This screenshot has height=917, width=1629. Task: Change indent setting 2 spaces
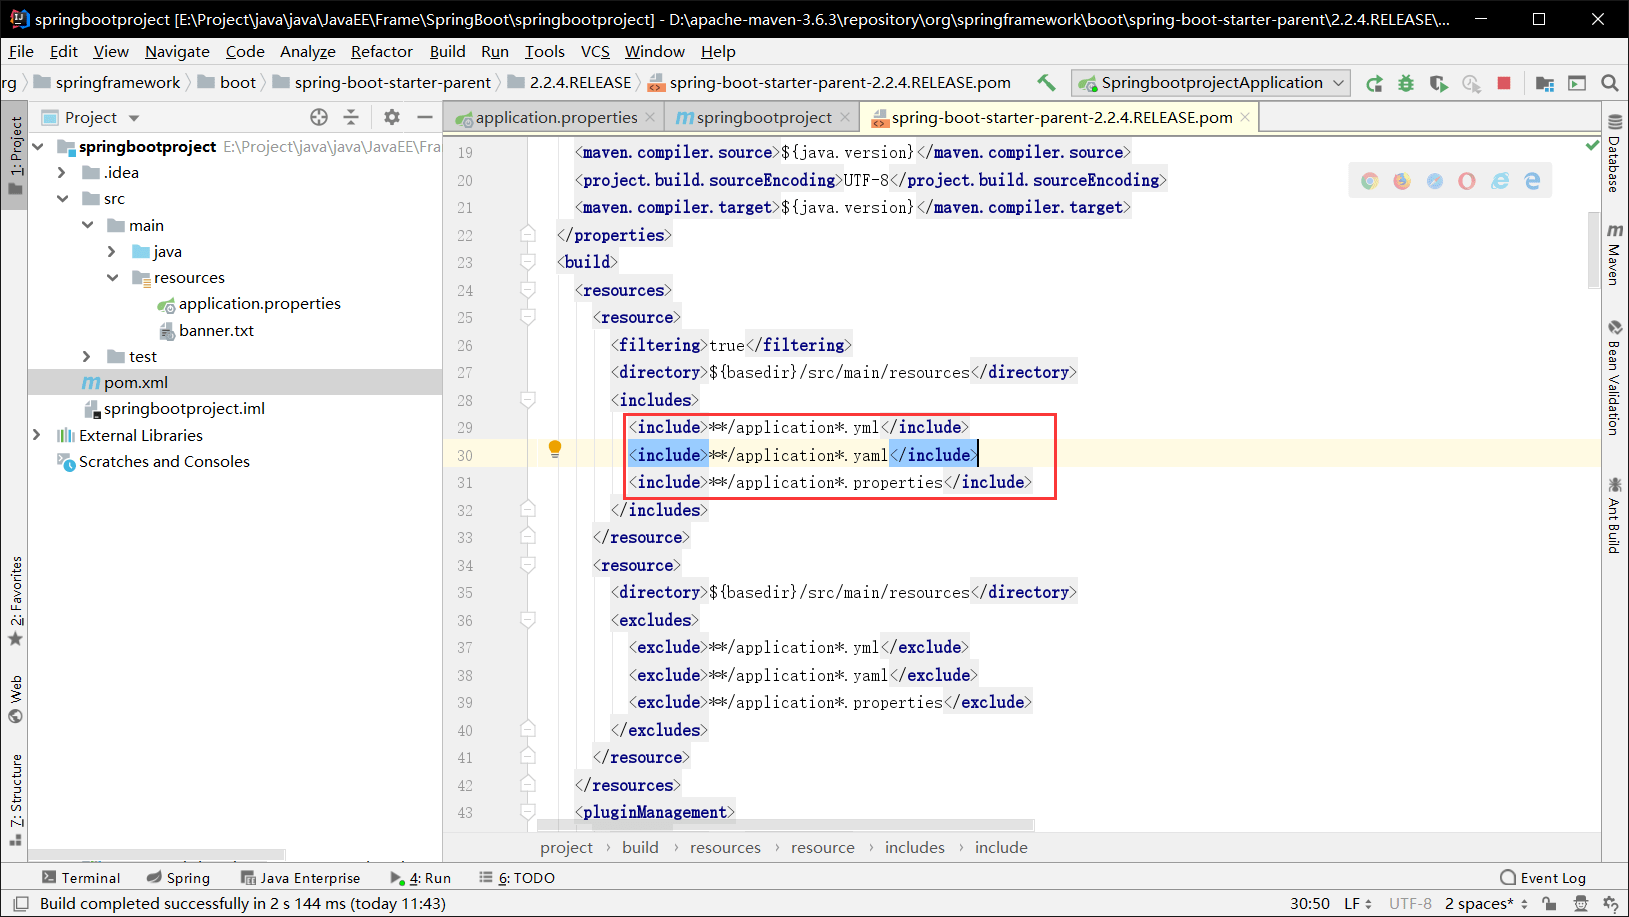click(1485, 904)
